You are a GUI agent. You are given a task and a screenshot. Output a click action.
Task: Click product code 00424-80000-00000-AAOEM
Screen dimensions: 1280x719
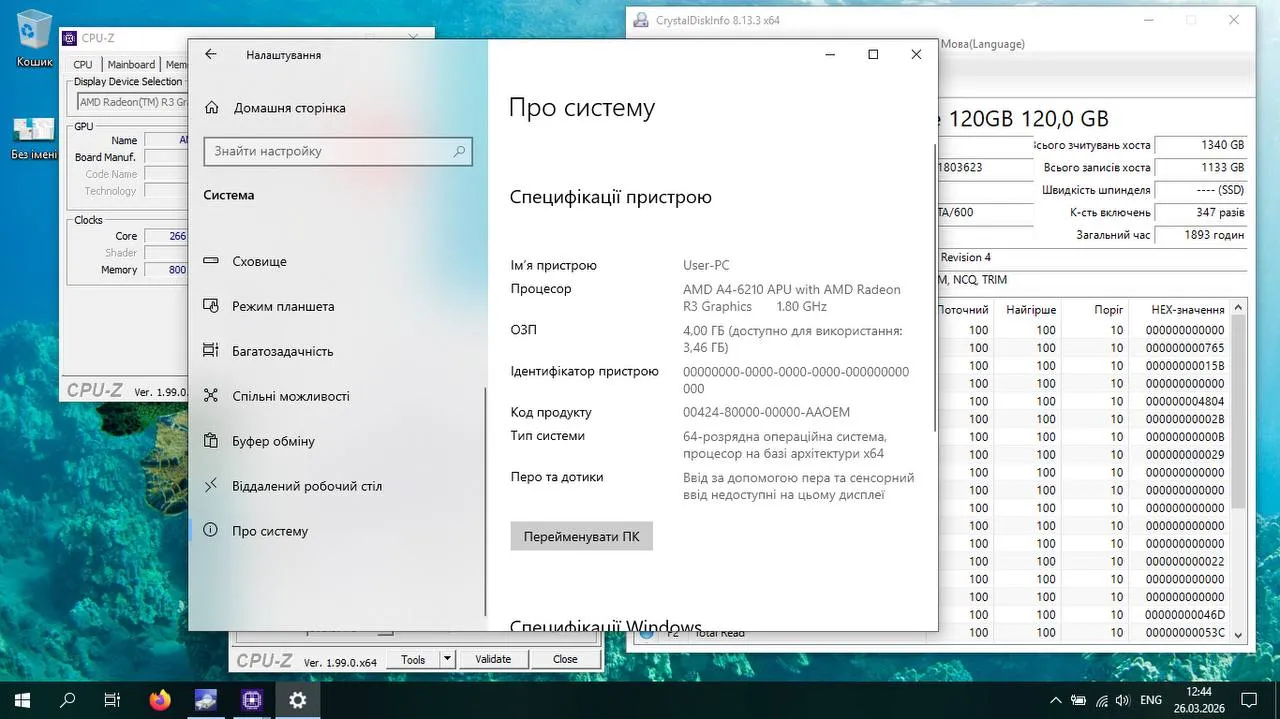(x=766, y=412)
